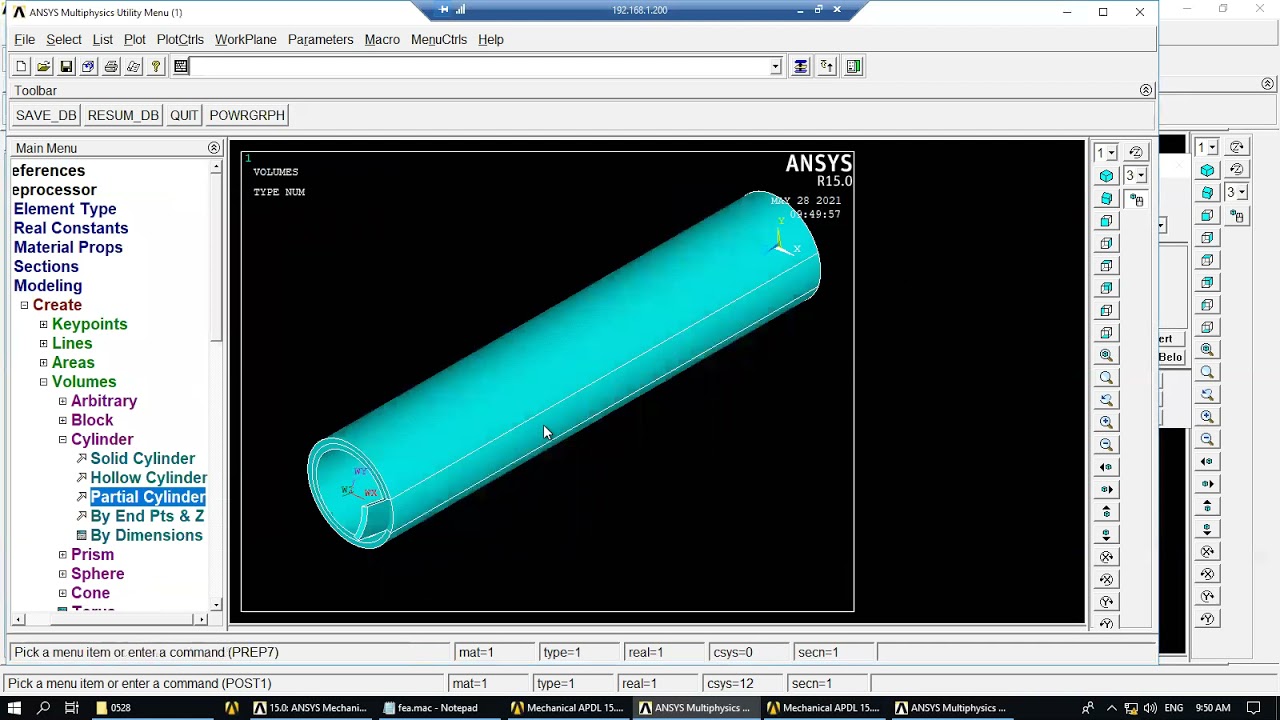Expand the Keypoints tree node
The height and width of the screenshot is (720, 1280).
tap(43, 324)
